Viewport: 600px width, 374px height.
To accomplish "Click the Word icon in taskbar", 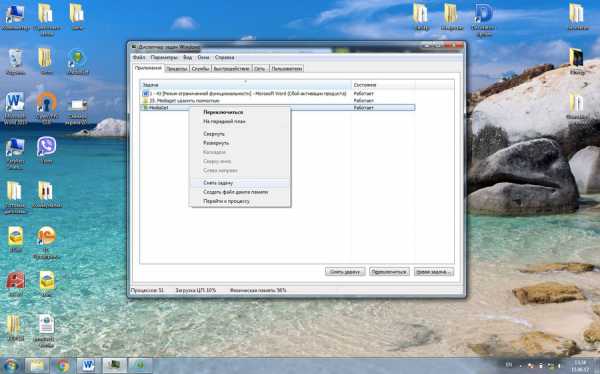I will [88, 366].
